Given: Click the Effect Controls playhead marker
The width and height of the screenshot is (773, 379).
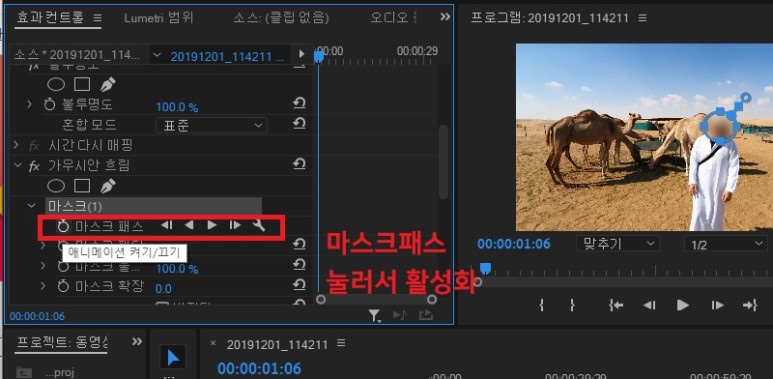Looking at the screenshot, I should (319, 57).
